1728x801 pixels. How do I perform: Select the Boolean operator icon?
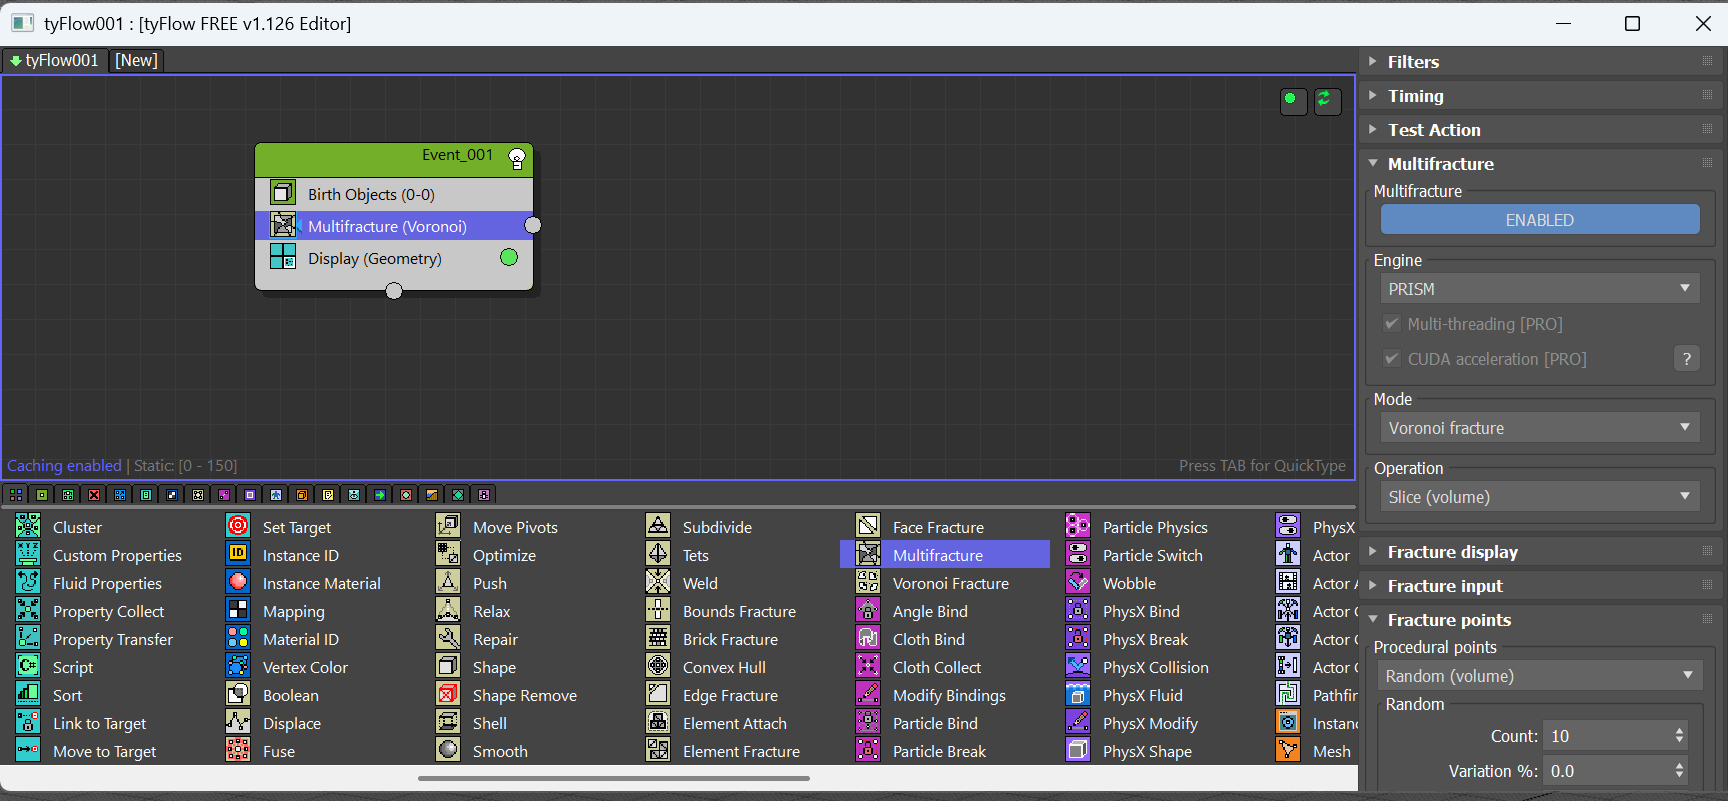[238, 694]
